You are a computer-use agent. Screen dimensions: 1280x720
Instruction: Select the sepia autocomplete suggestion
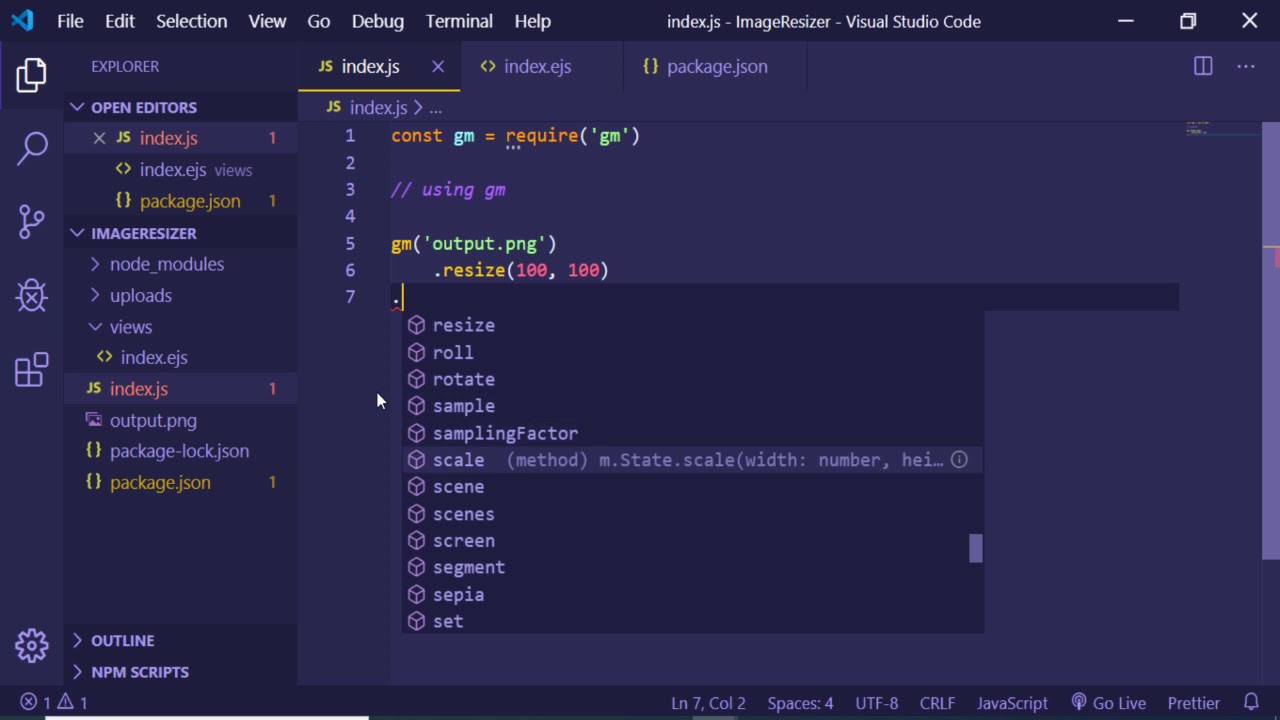(458, 594)
